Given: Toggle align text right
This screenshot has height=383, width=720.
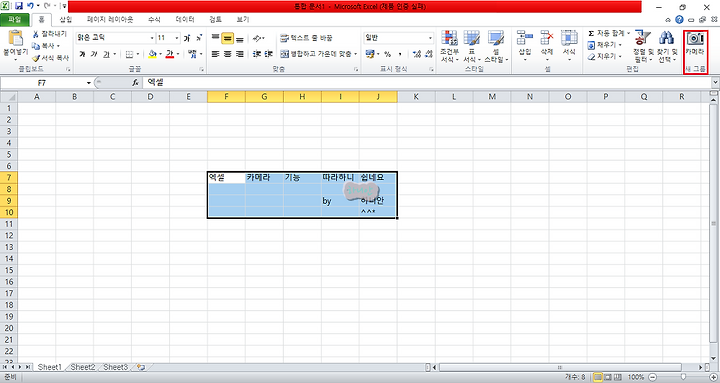Looking at the screenshot, I should (x=239, y=54).
